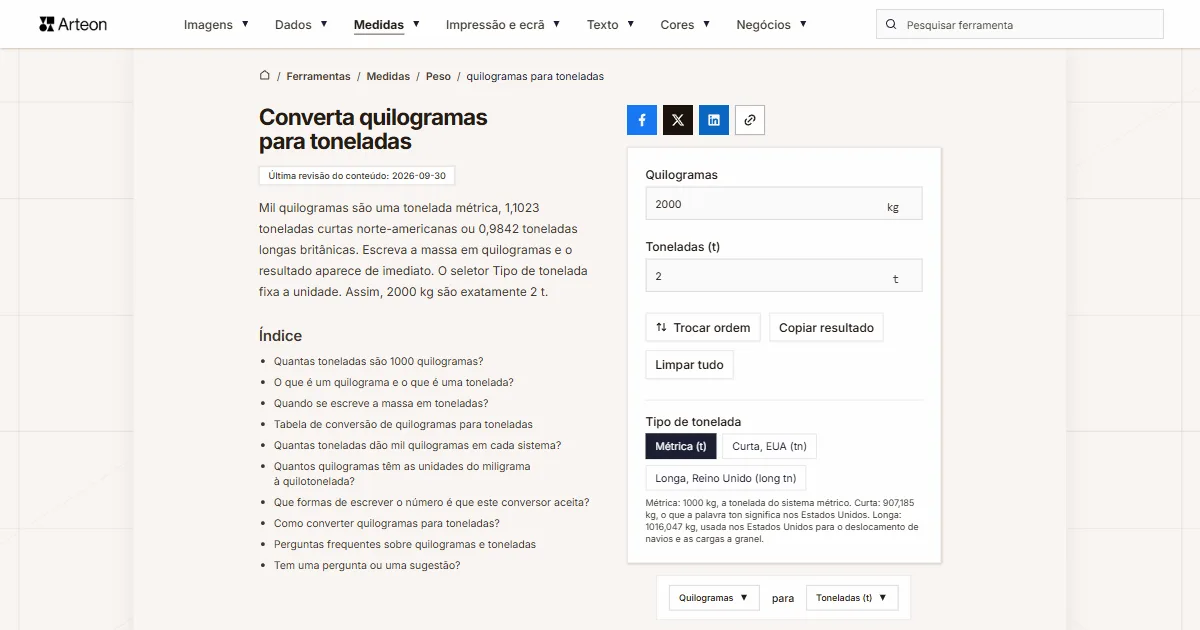Go to Quantas toneladas são 1000 quilogramas?
This screenshot has height=630, width=1200.
(379, 361)
